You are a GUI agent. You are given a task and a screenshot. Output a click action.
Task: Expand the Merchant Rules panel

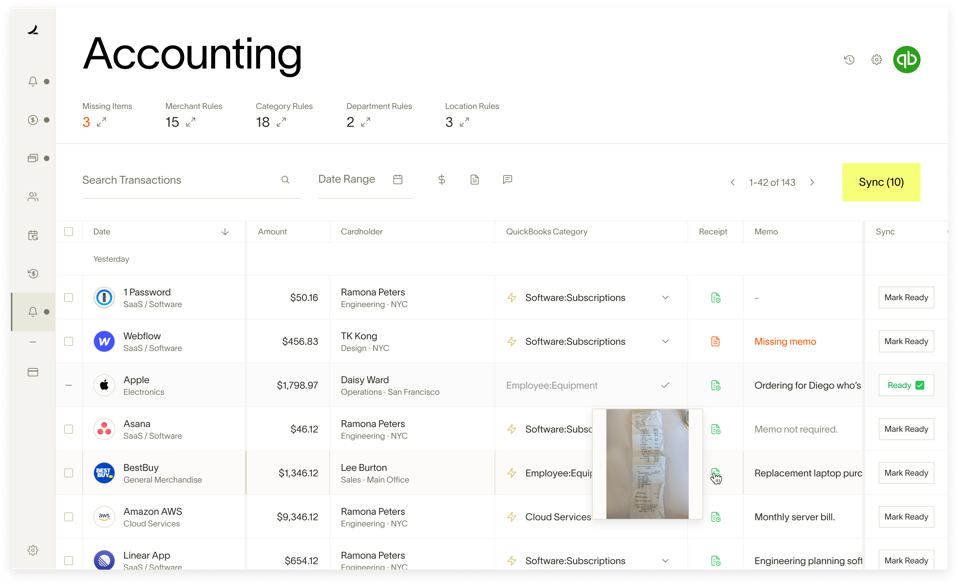(190, 122)
